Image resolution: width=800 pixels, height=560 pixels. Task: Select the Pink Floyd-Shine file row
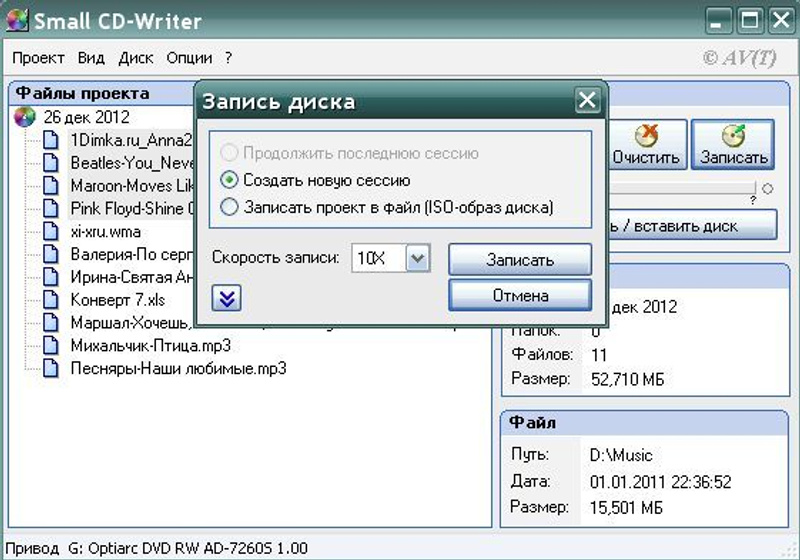[x=131, y=209]
